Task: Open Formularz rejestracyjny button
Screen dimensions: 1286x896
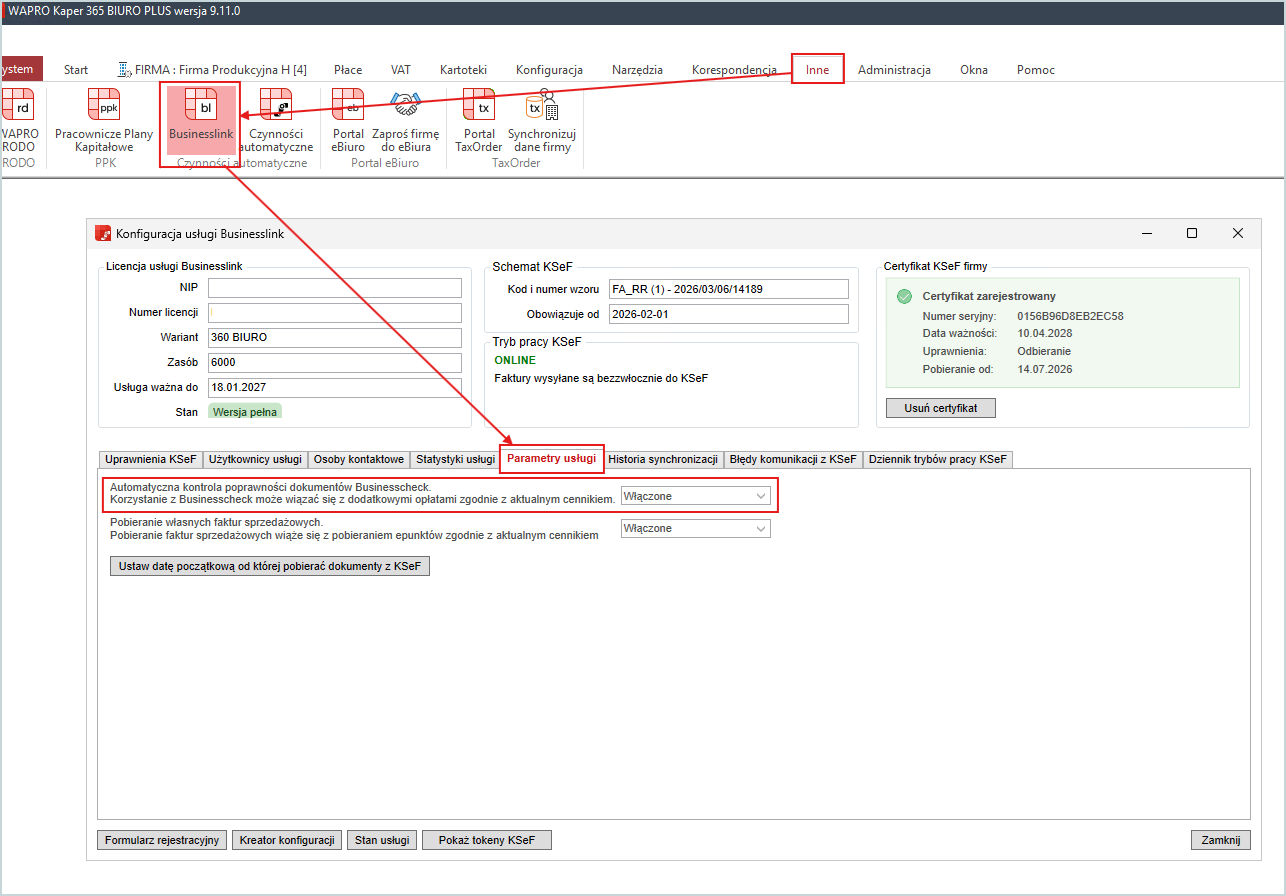Action: (x=162, y=840)
